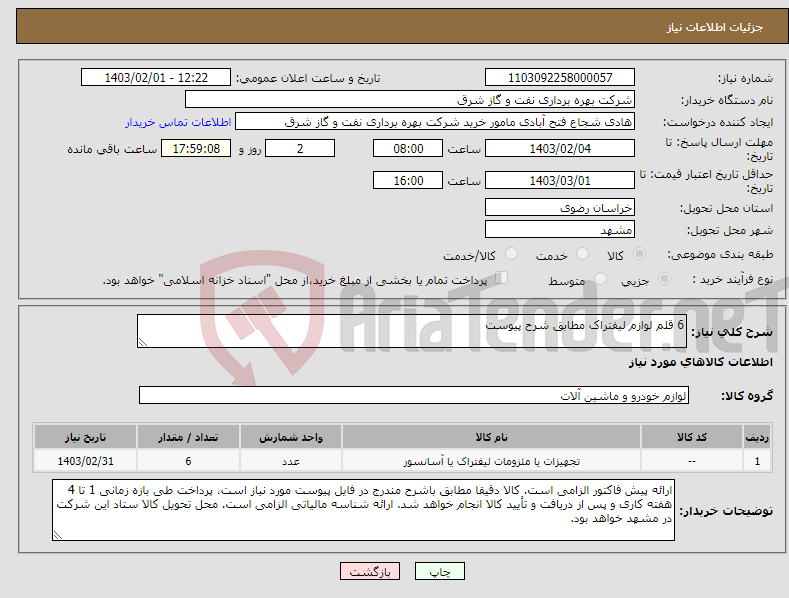
Task: Click the unit cell عدد
Action: coord(291,461)
